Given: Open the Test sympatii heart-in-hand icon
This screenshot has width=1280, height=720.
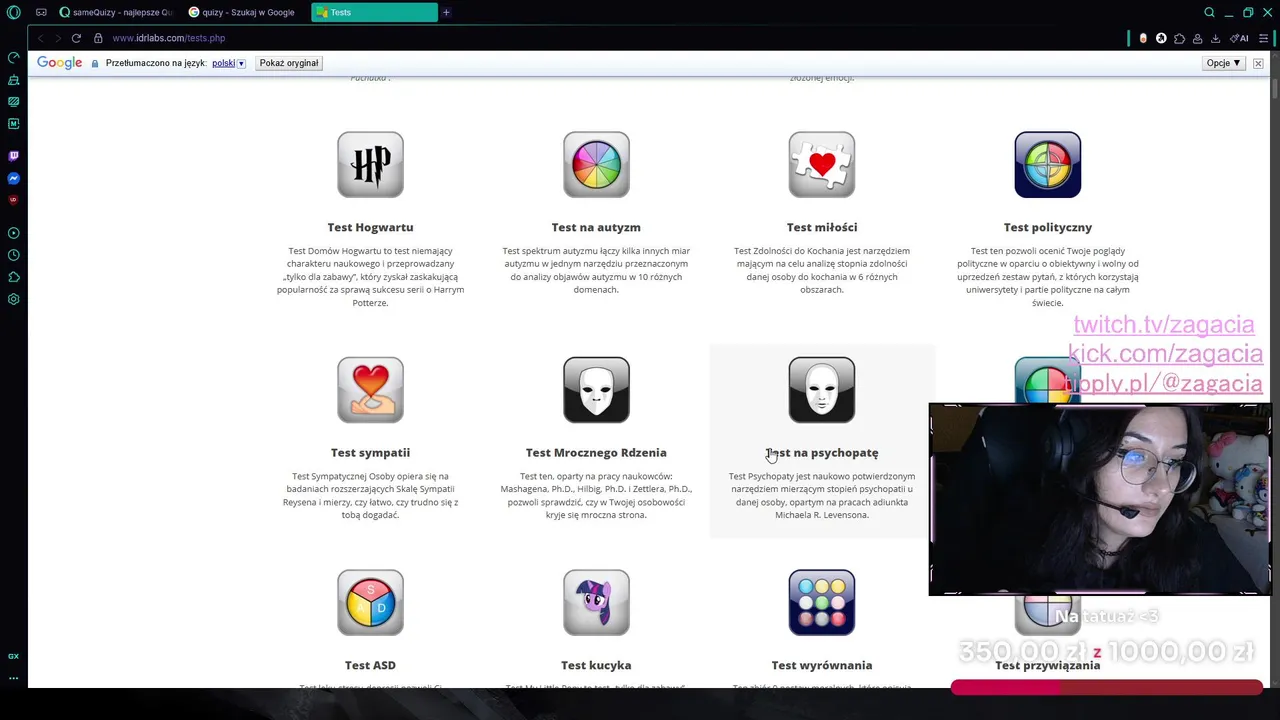Looking at the screenshot, I should (370, 390).
